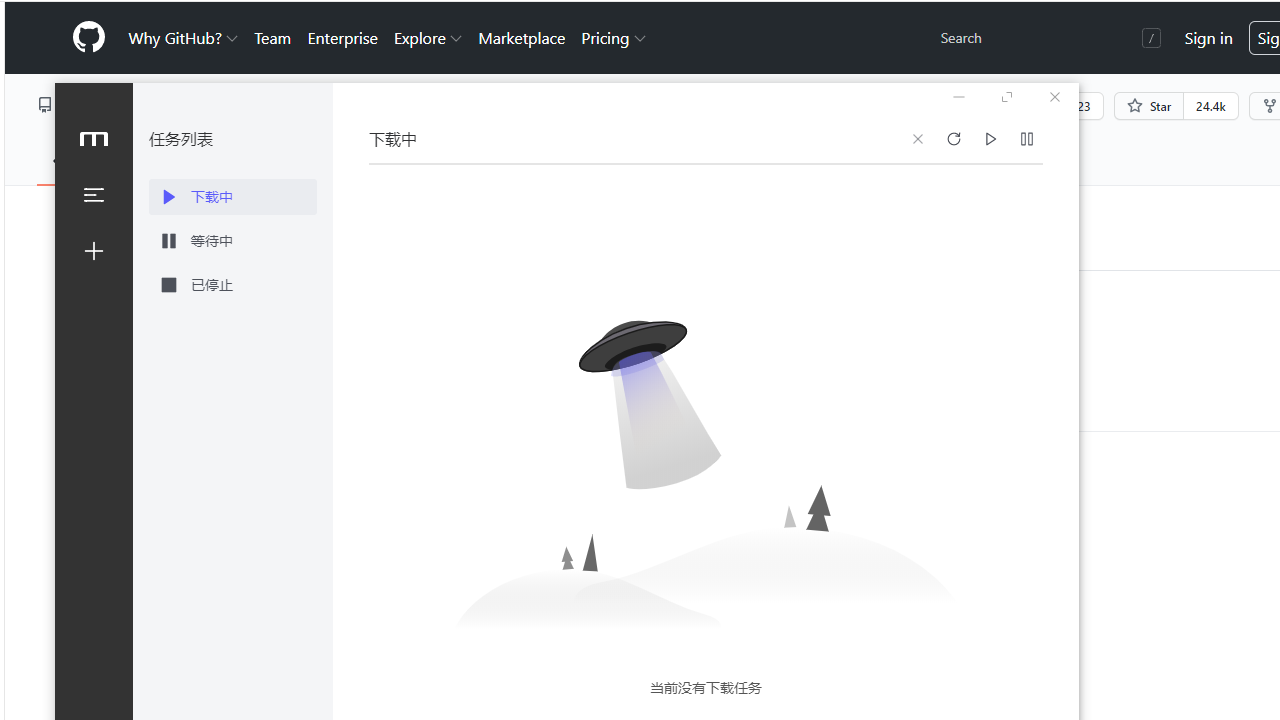Click the GitHub octocat logo
1280x720 pixels.
click(x=88, y=37)
